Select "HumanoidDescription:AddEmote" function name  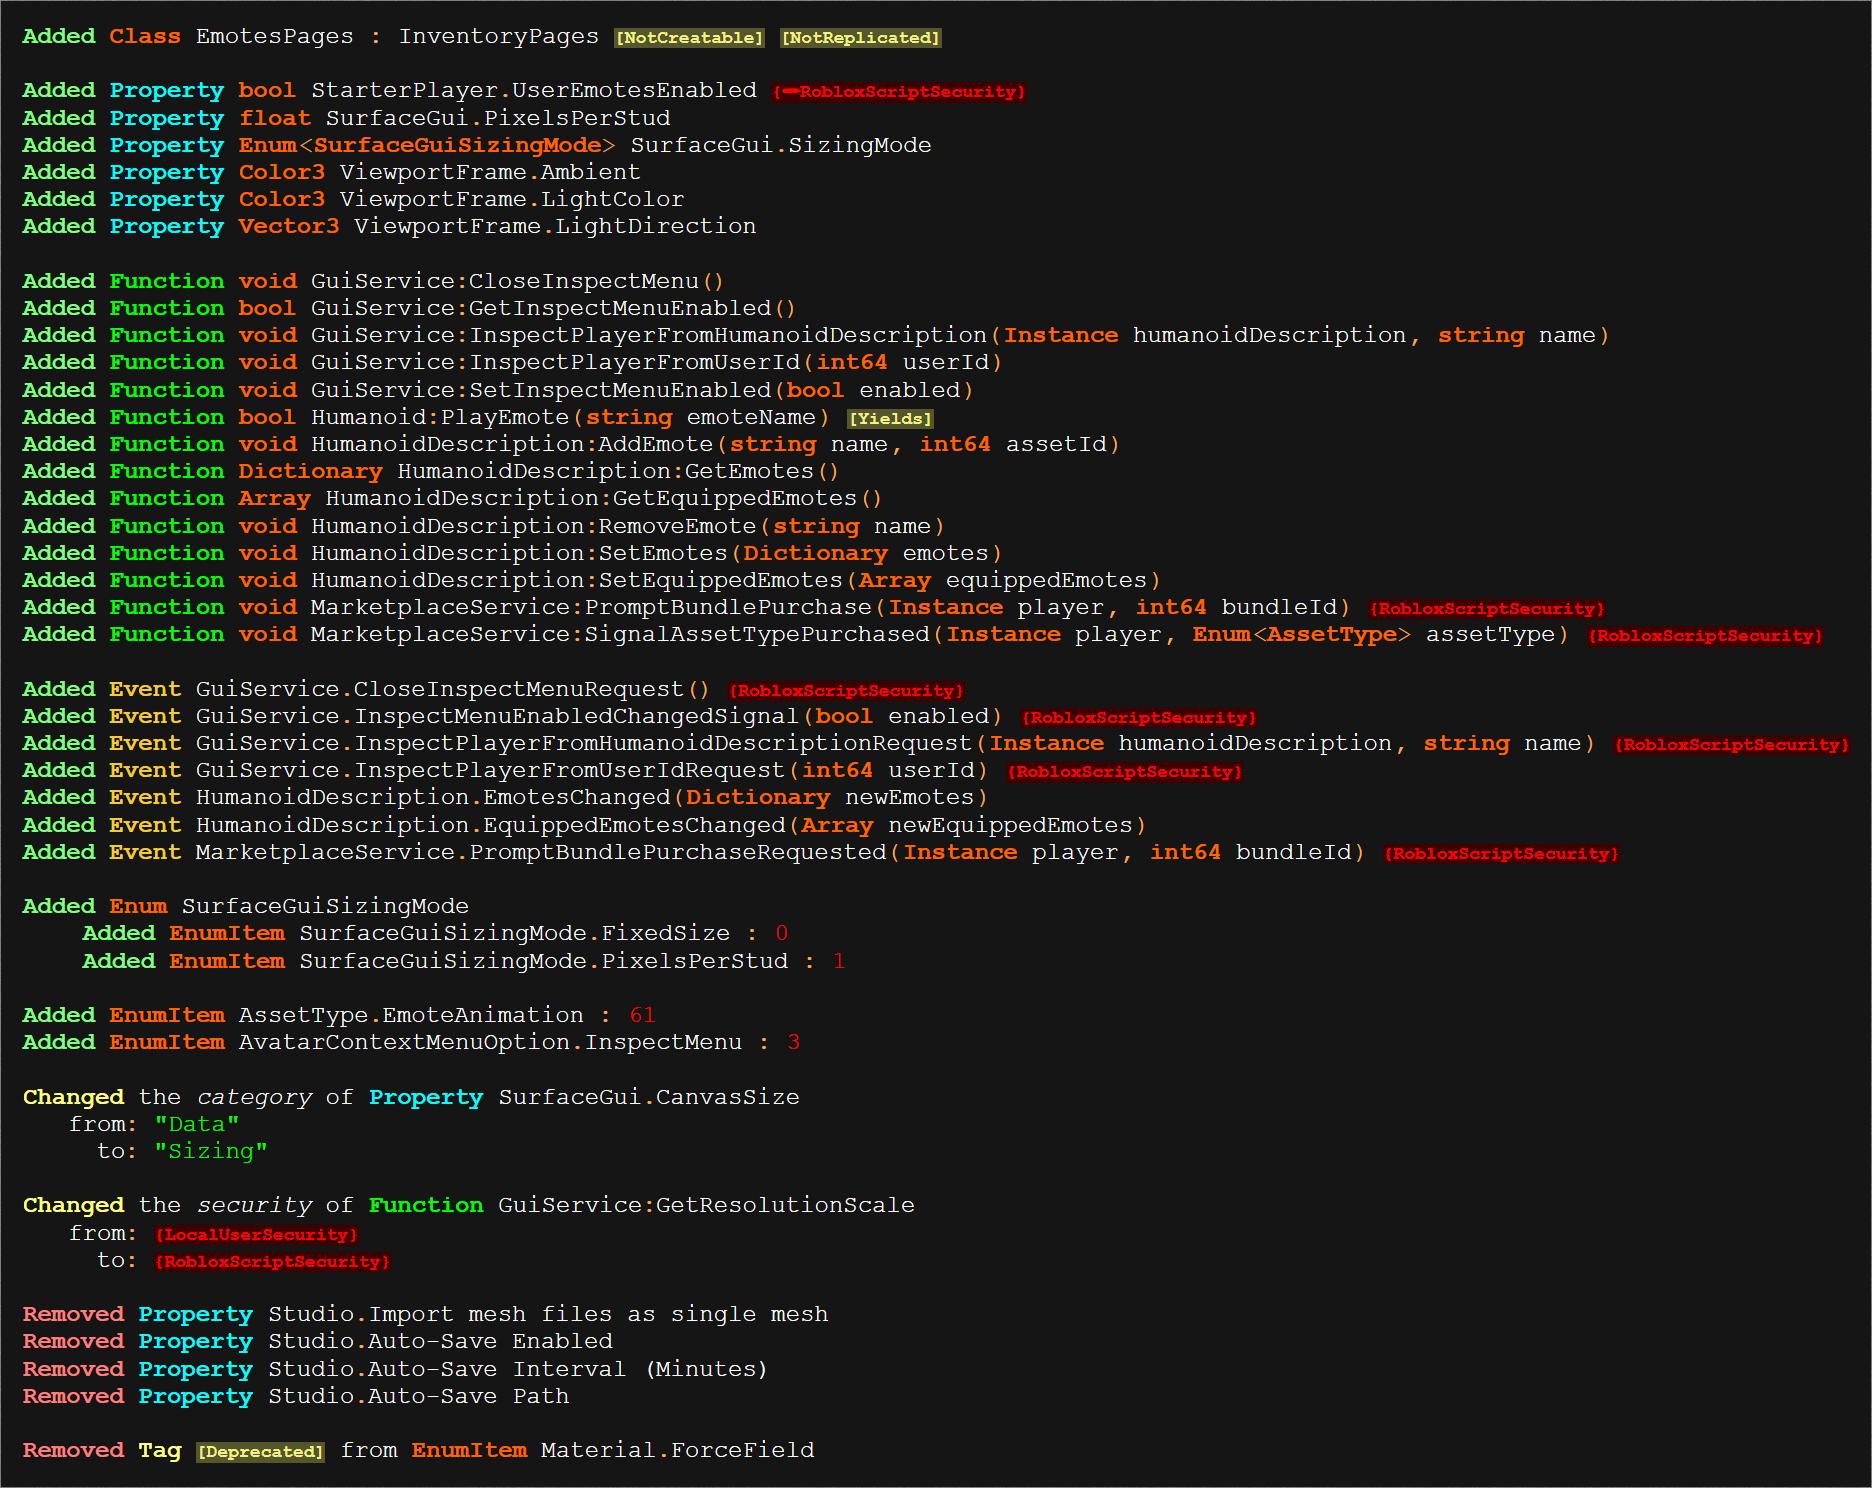point(512,444)
